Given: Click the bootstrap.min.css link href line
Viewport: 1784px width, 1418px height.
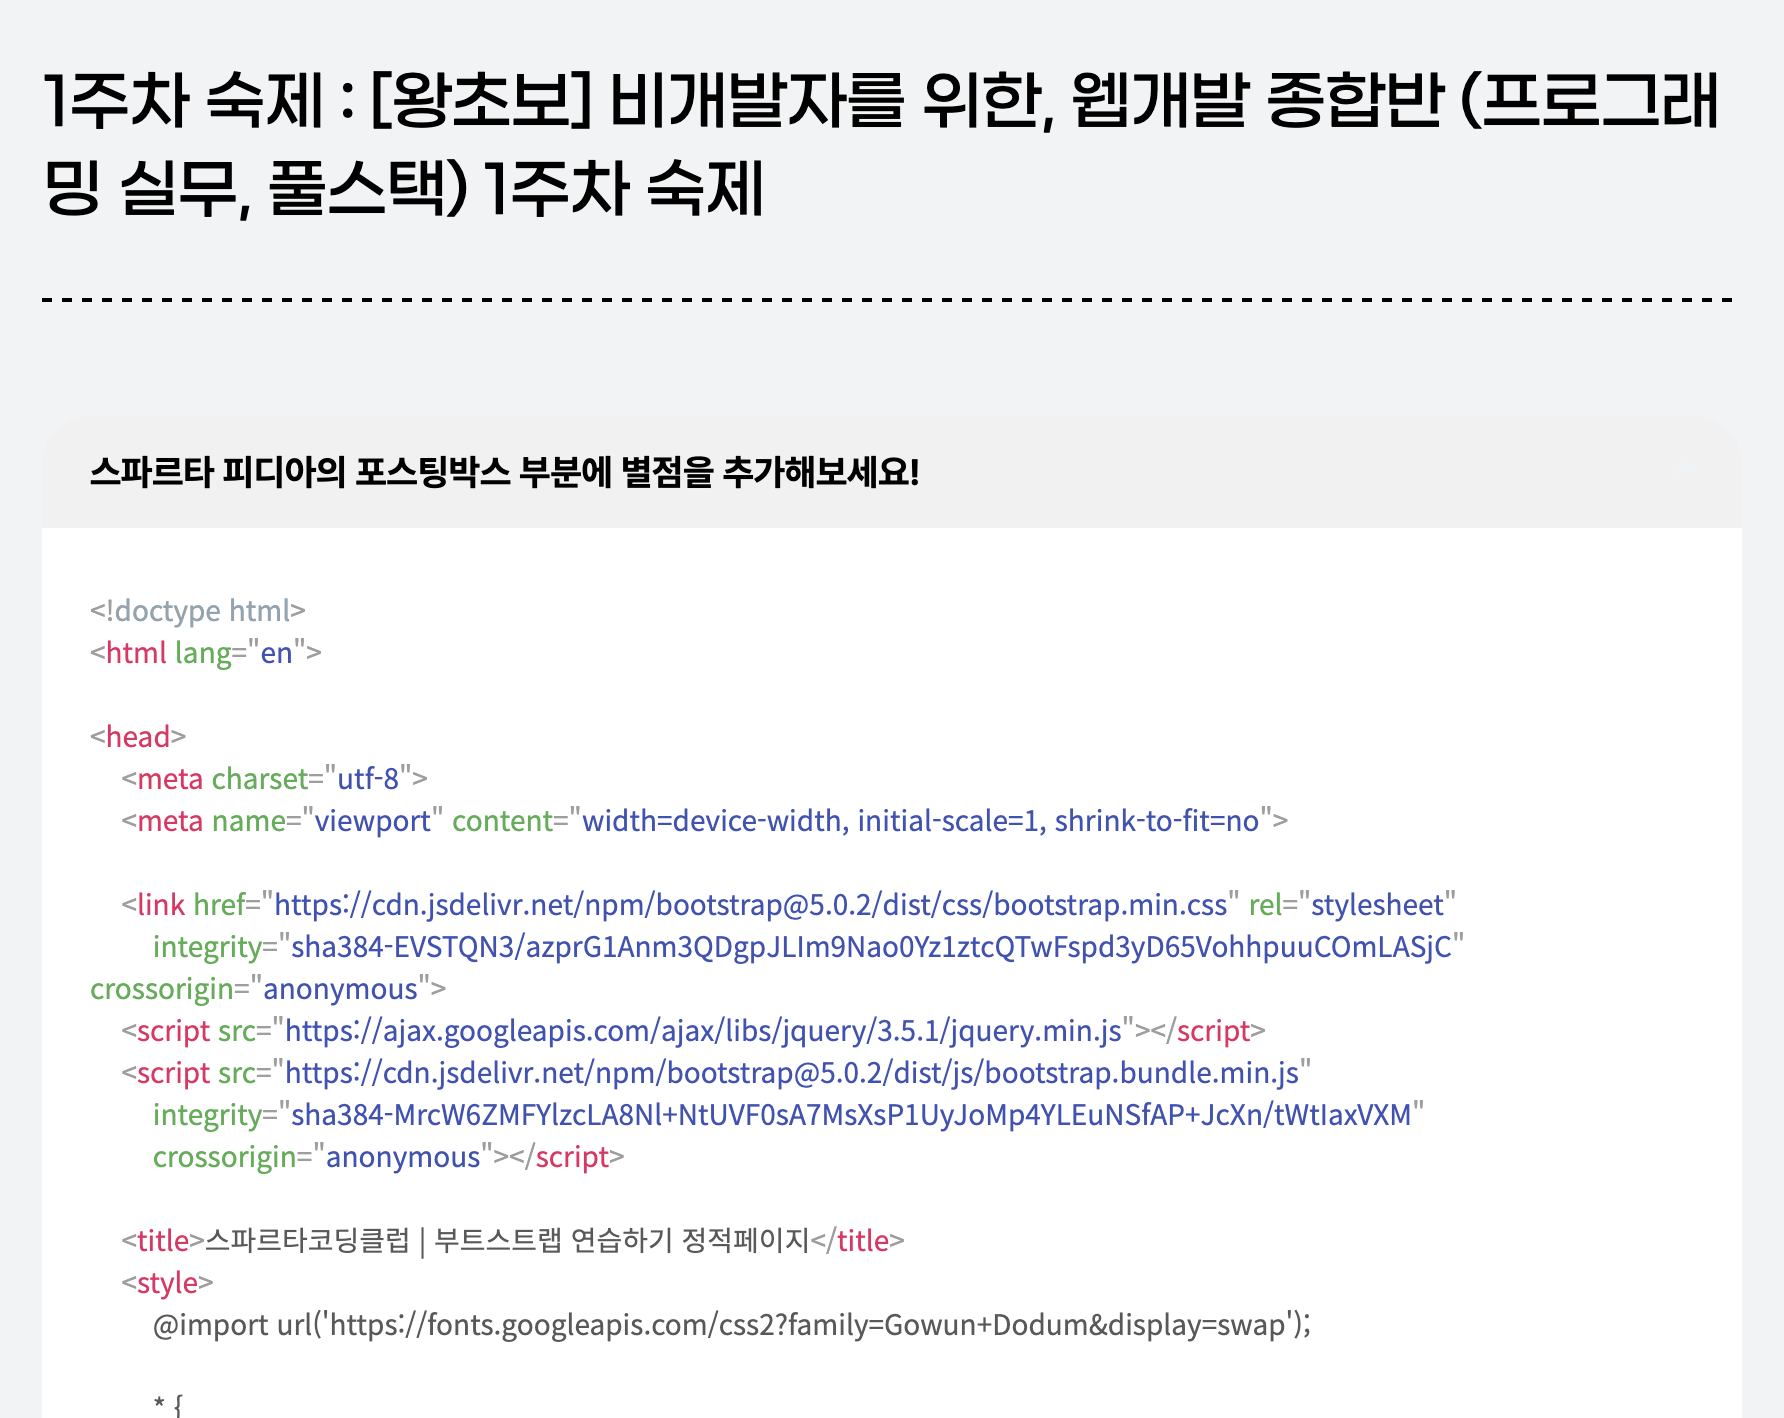Looking at the screenshot, I should pos(789,904).
